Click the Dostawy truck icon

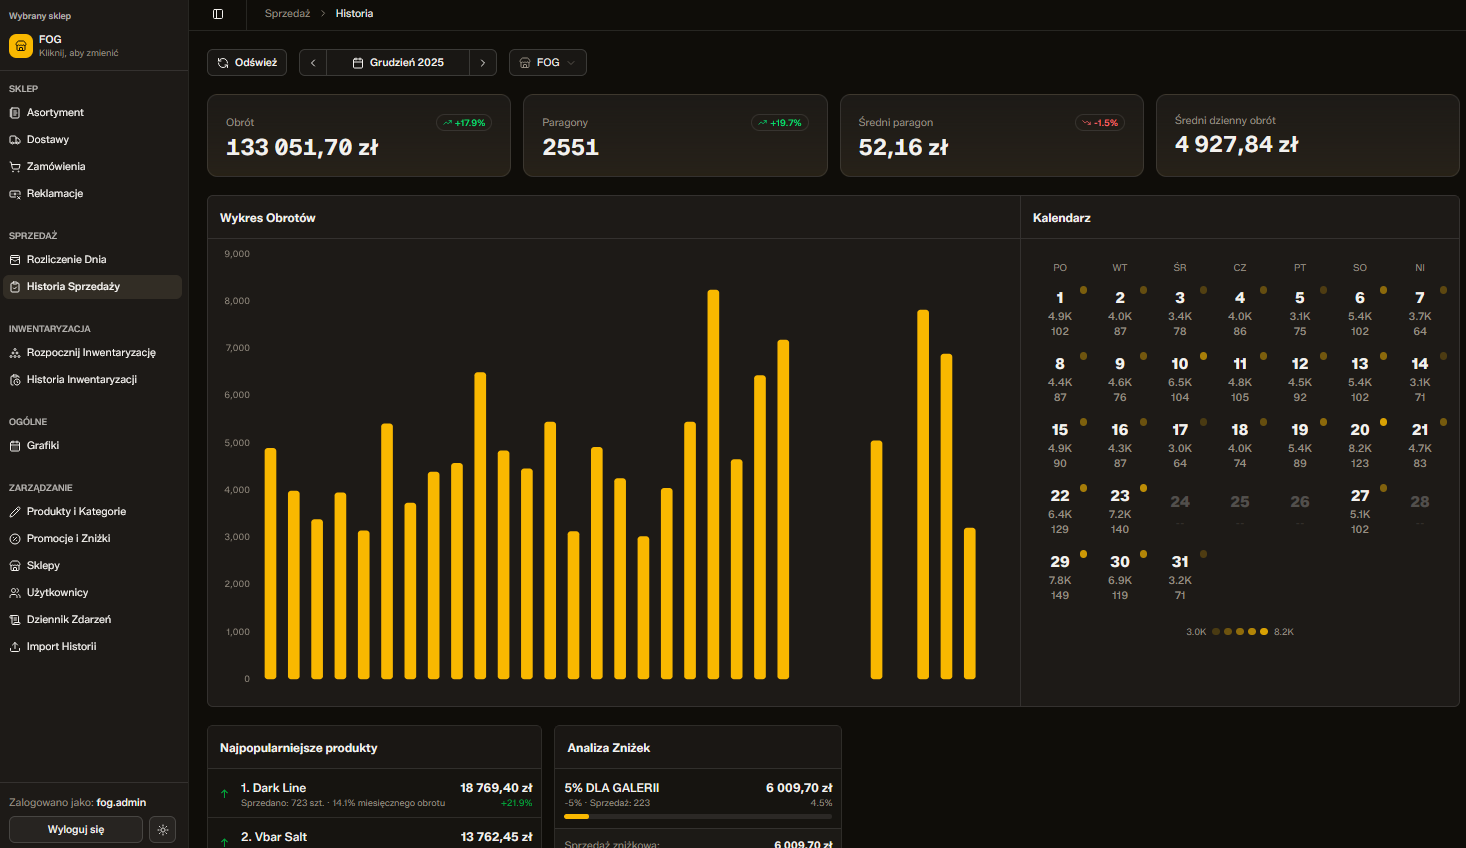pyautogui.click(x=15, y=140)
